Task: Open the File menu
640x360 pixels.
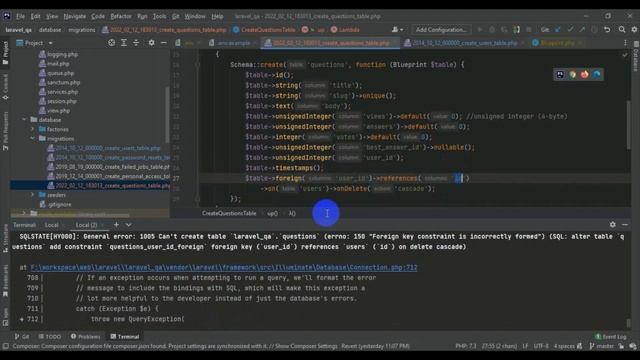Action: click(x=20, y=16)
